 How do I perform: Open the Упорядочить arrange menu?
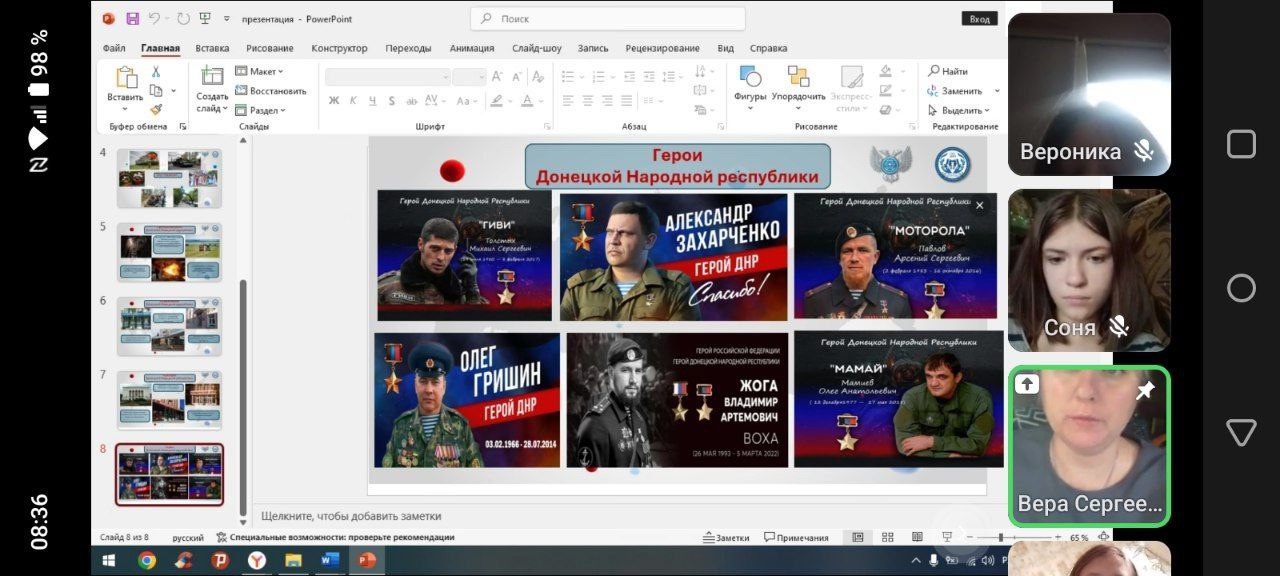pos(798,86)
